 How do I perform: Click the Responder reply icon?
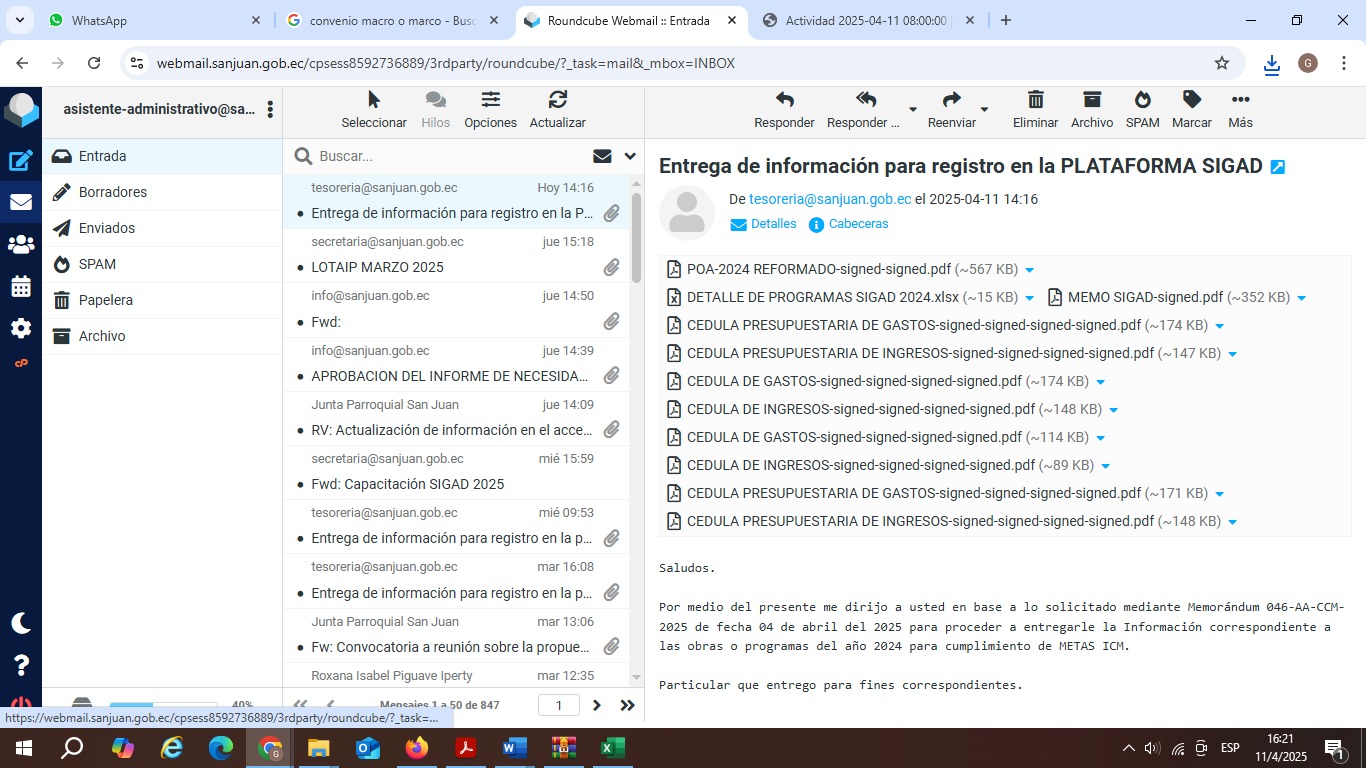[x=784, y=100]
